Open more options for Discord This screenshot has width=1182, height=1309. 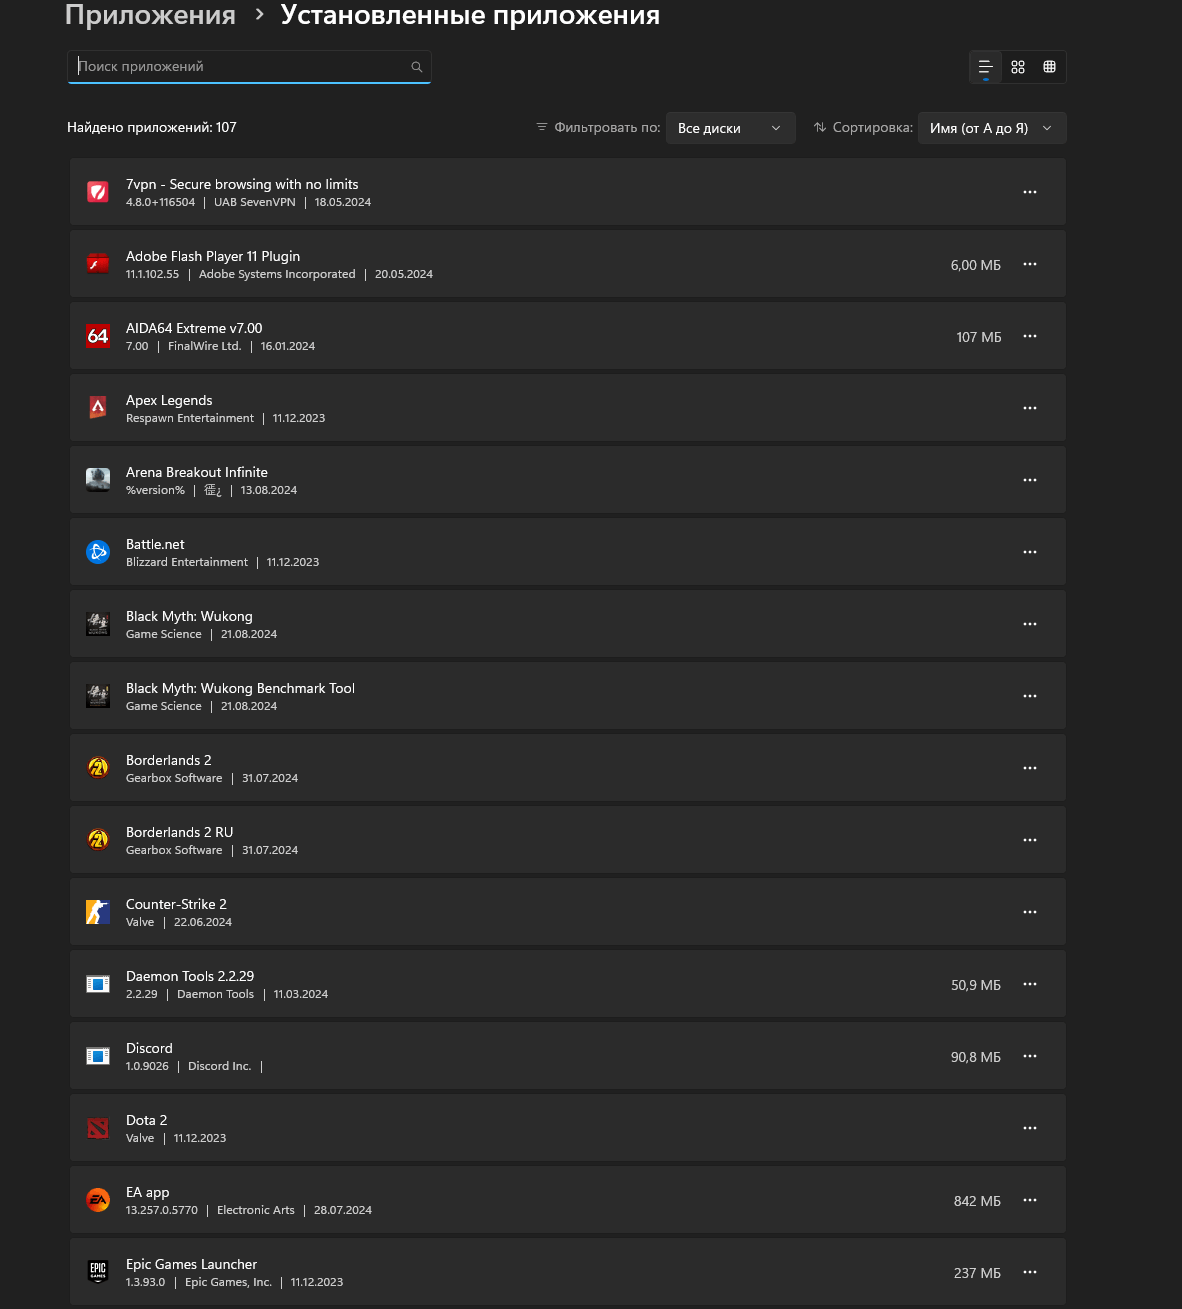coord(1030,1056)
